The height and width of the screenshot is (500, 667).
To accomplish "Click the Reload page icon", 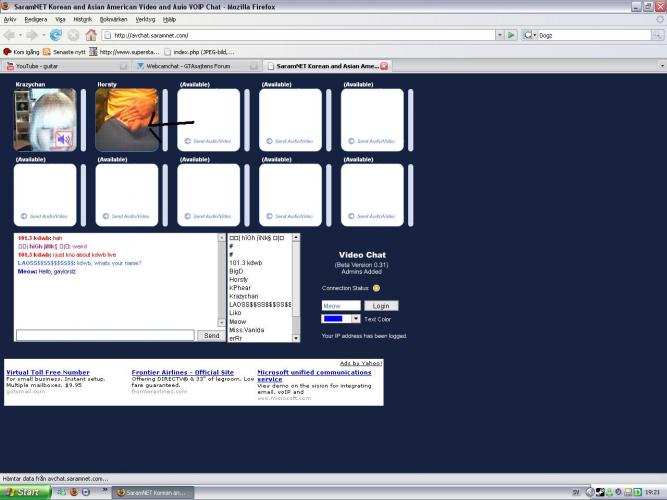I will pyautogui.click(x=56, y=35).
